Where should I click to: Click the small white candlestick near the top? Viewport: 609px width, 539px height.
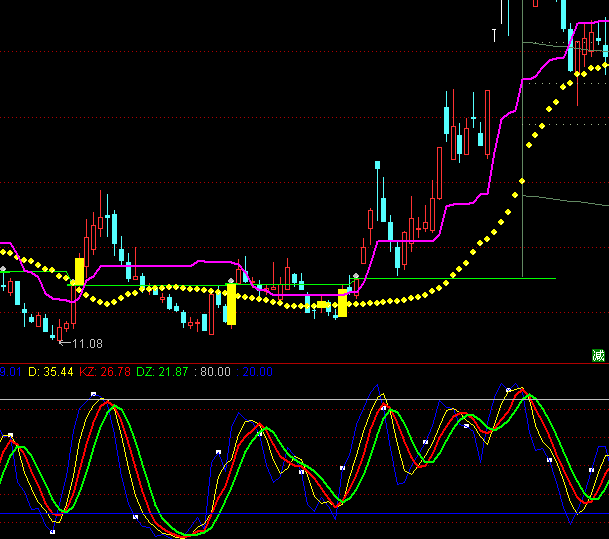495,34
